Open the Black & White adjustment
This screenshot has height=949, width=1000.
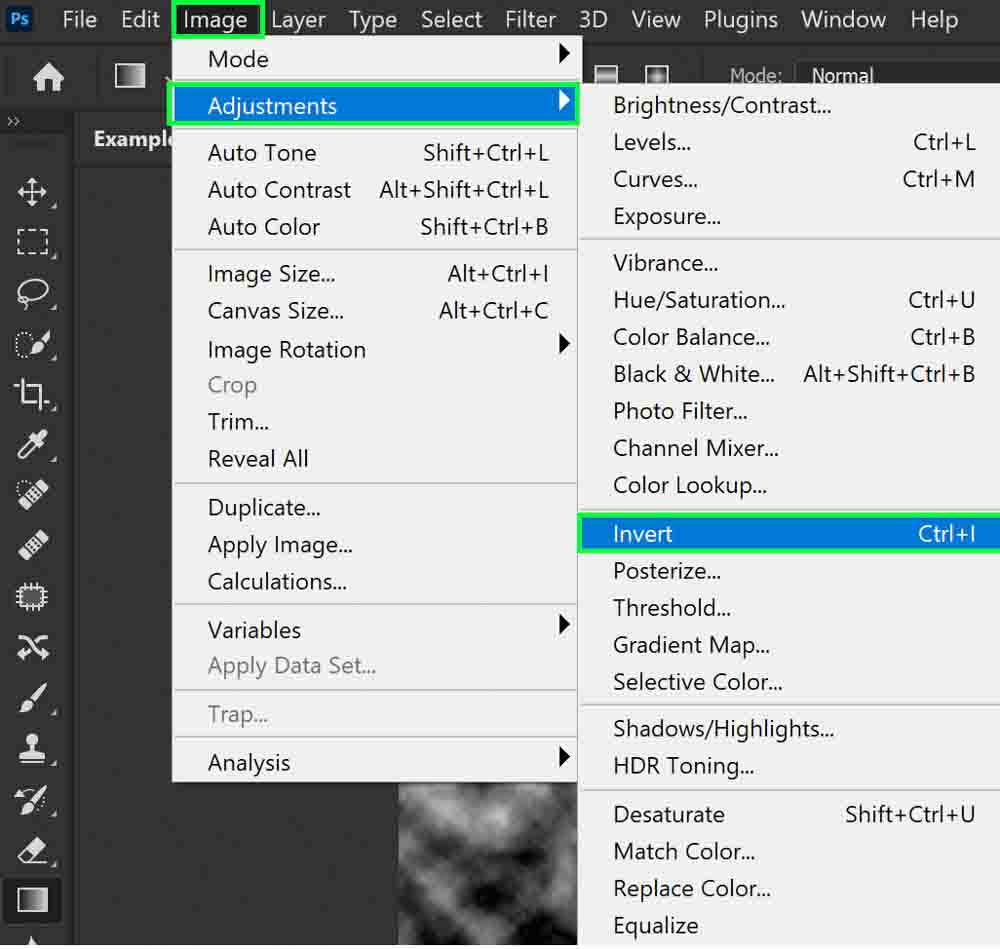tap(791, 374)
